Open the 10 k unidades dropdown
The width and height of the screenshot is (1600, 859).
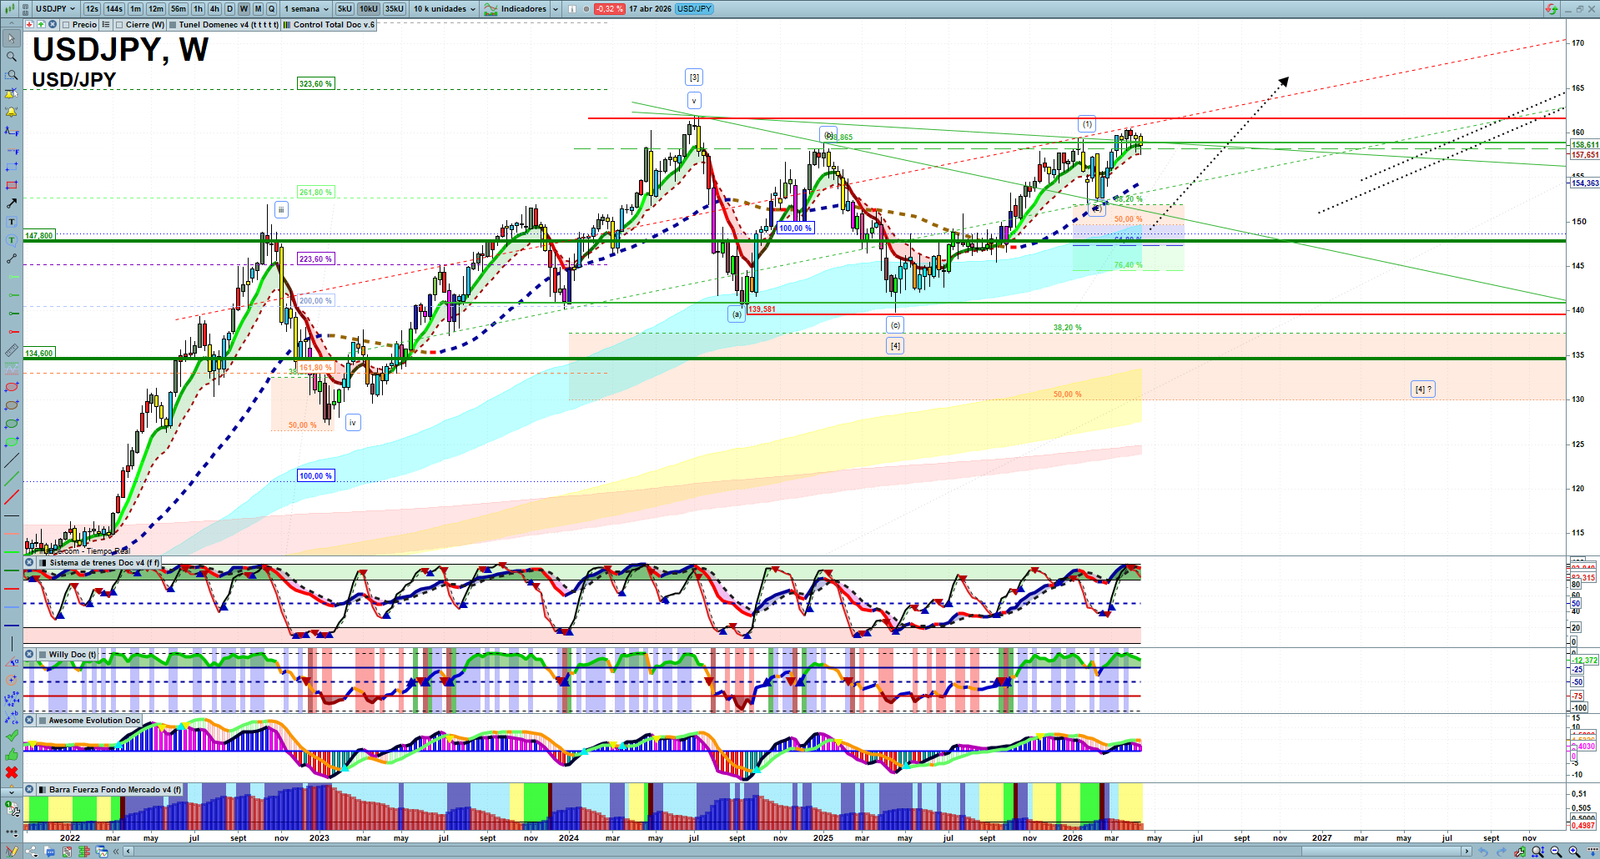click(444, 9)
